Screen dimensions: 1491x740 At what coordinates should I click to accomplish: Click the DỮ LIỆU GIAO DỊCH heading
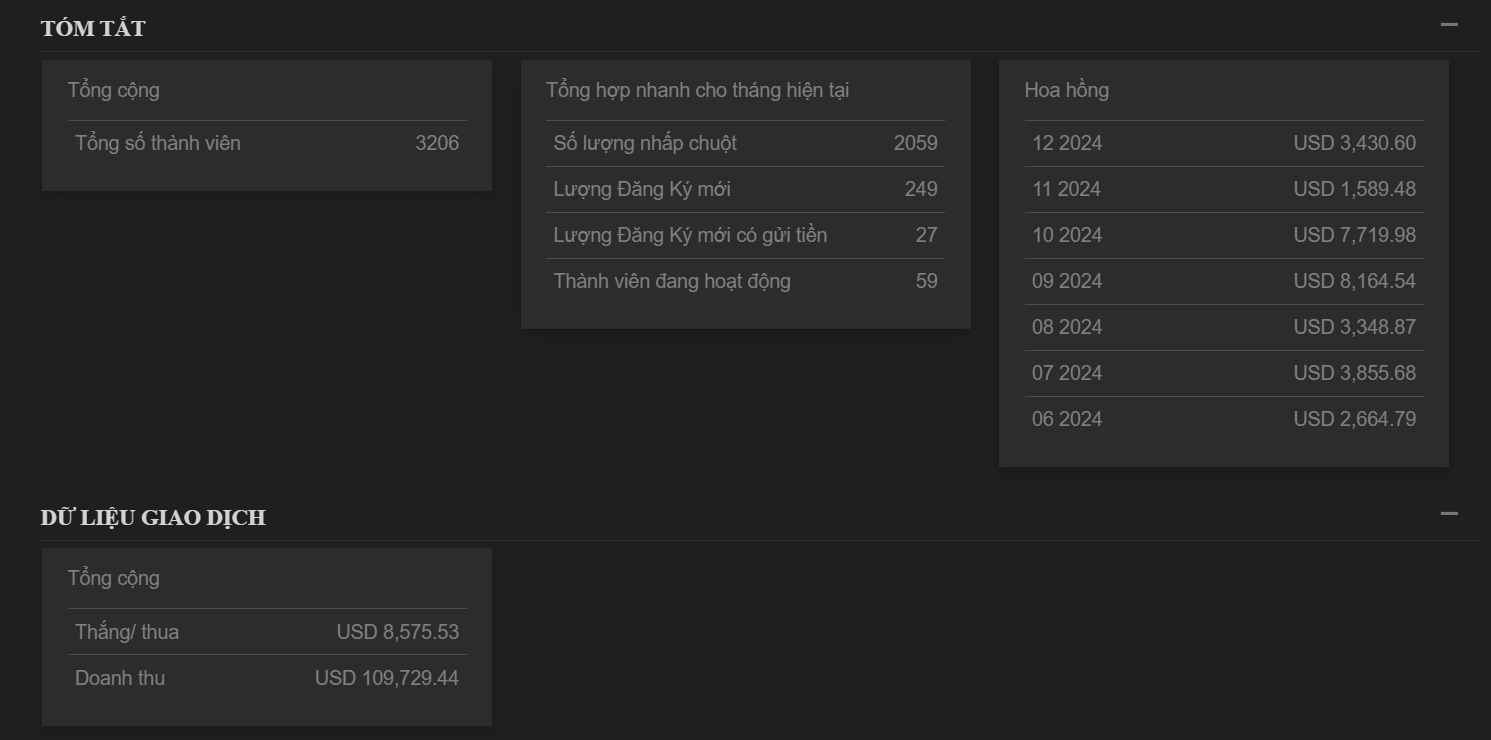(153, 517)
